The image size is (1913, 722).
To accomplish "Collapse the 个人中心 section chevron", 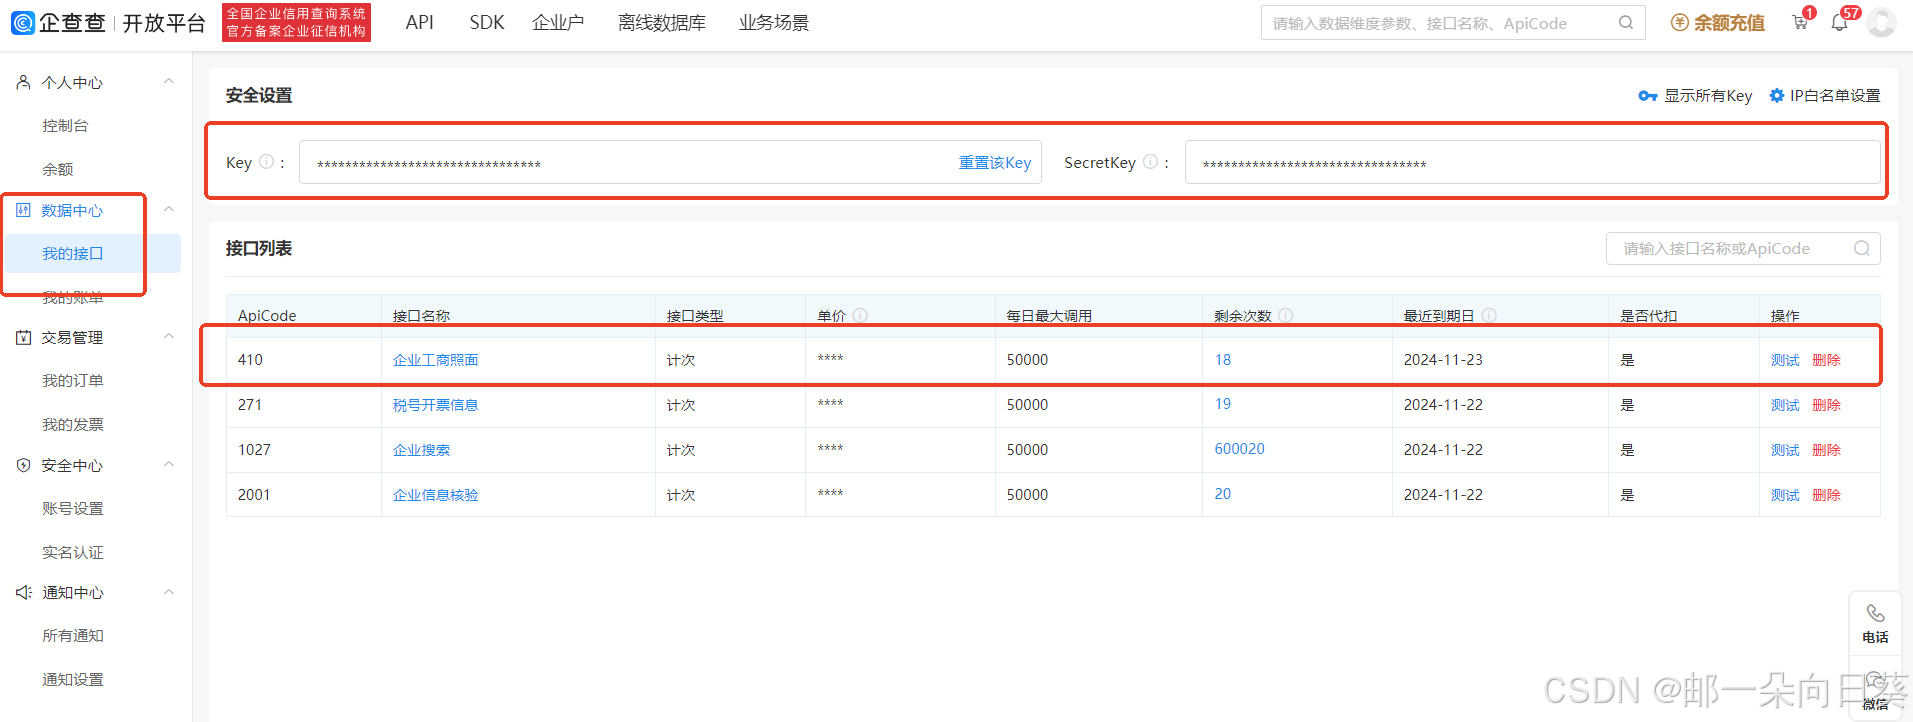I will coord(169,82).
